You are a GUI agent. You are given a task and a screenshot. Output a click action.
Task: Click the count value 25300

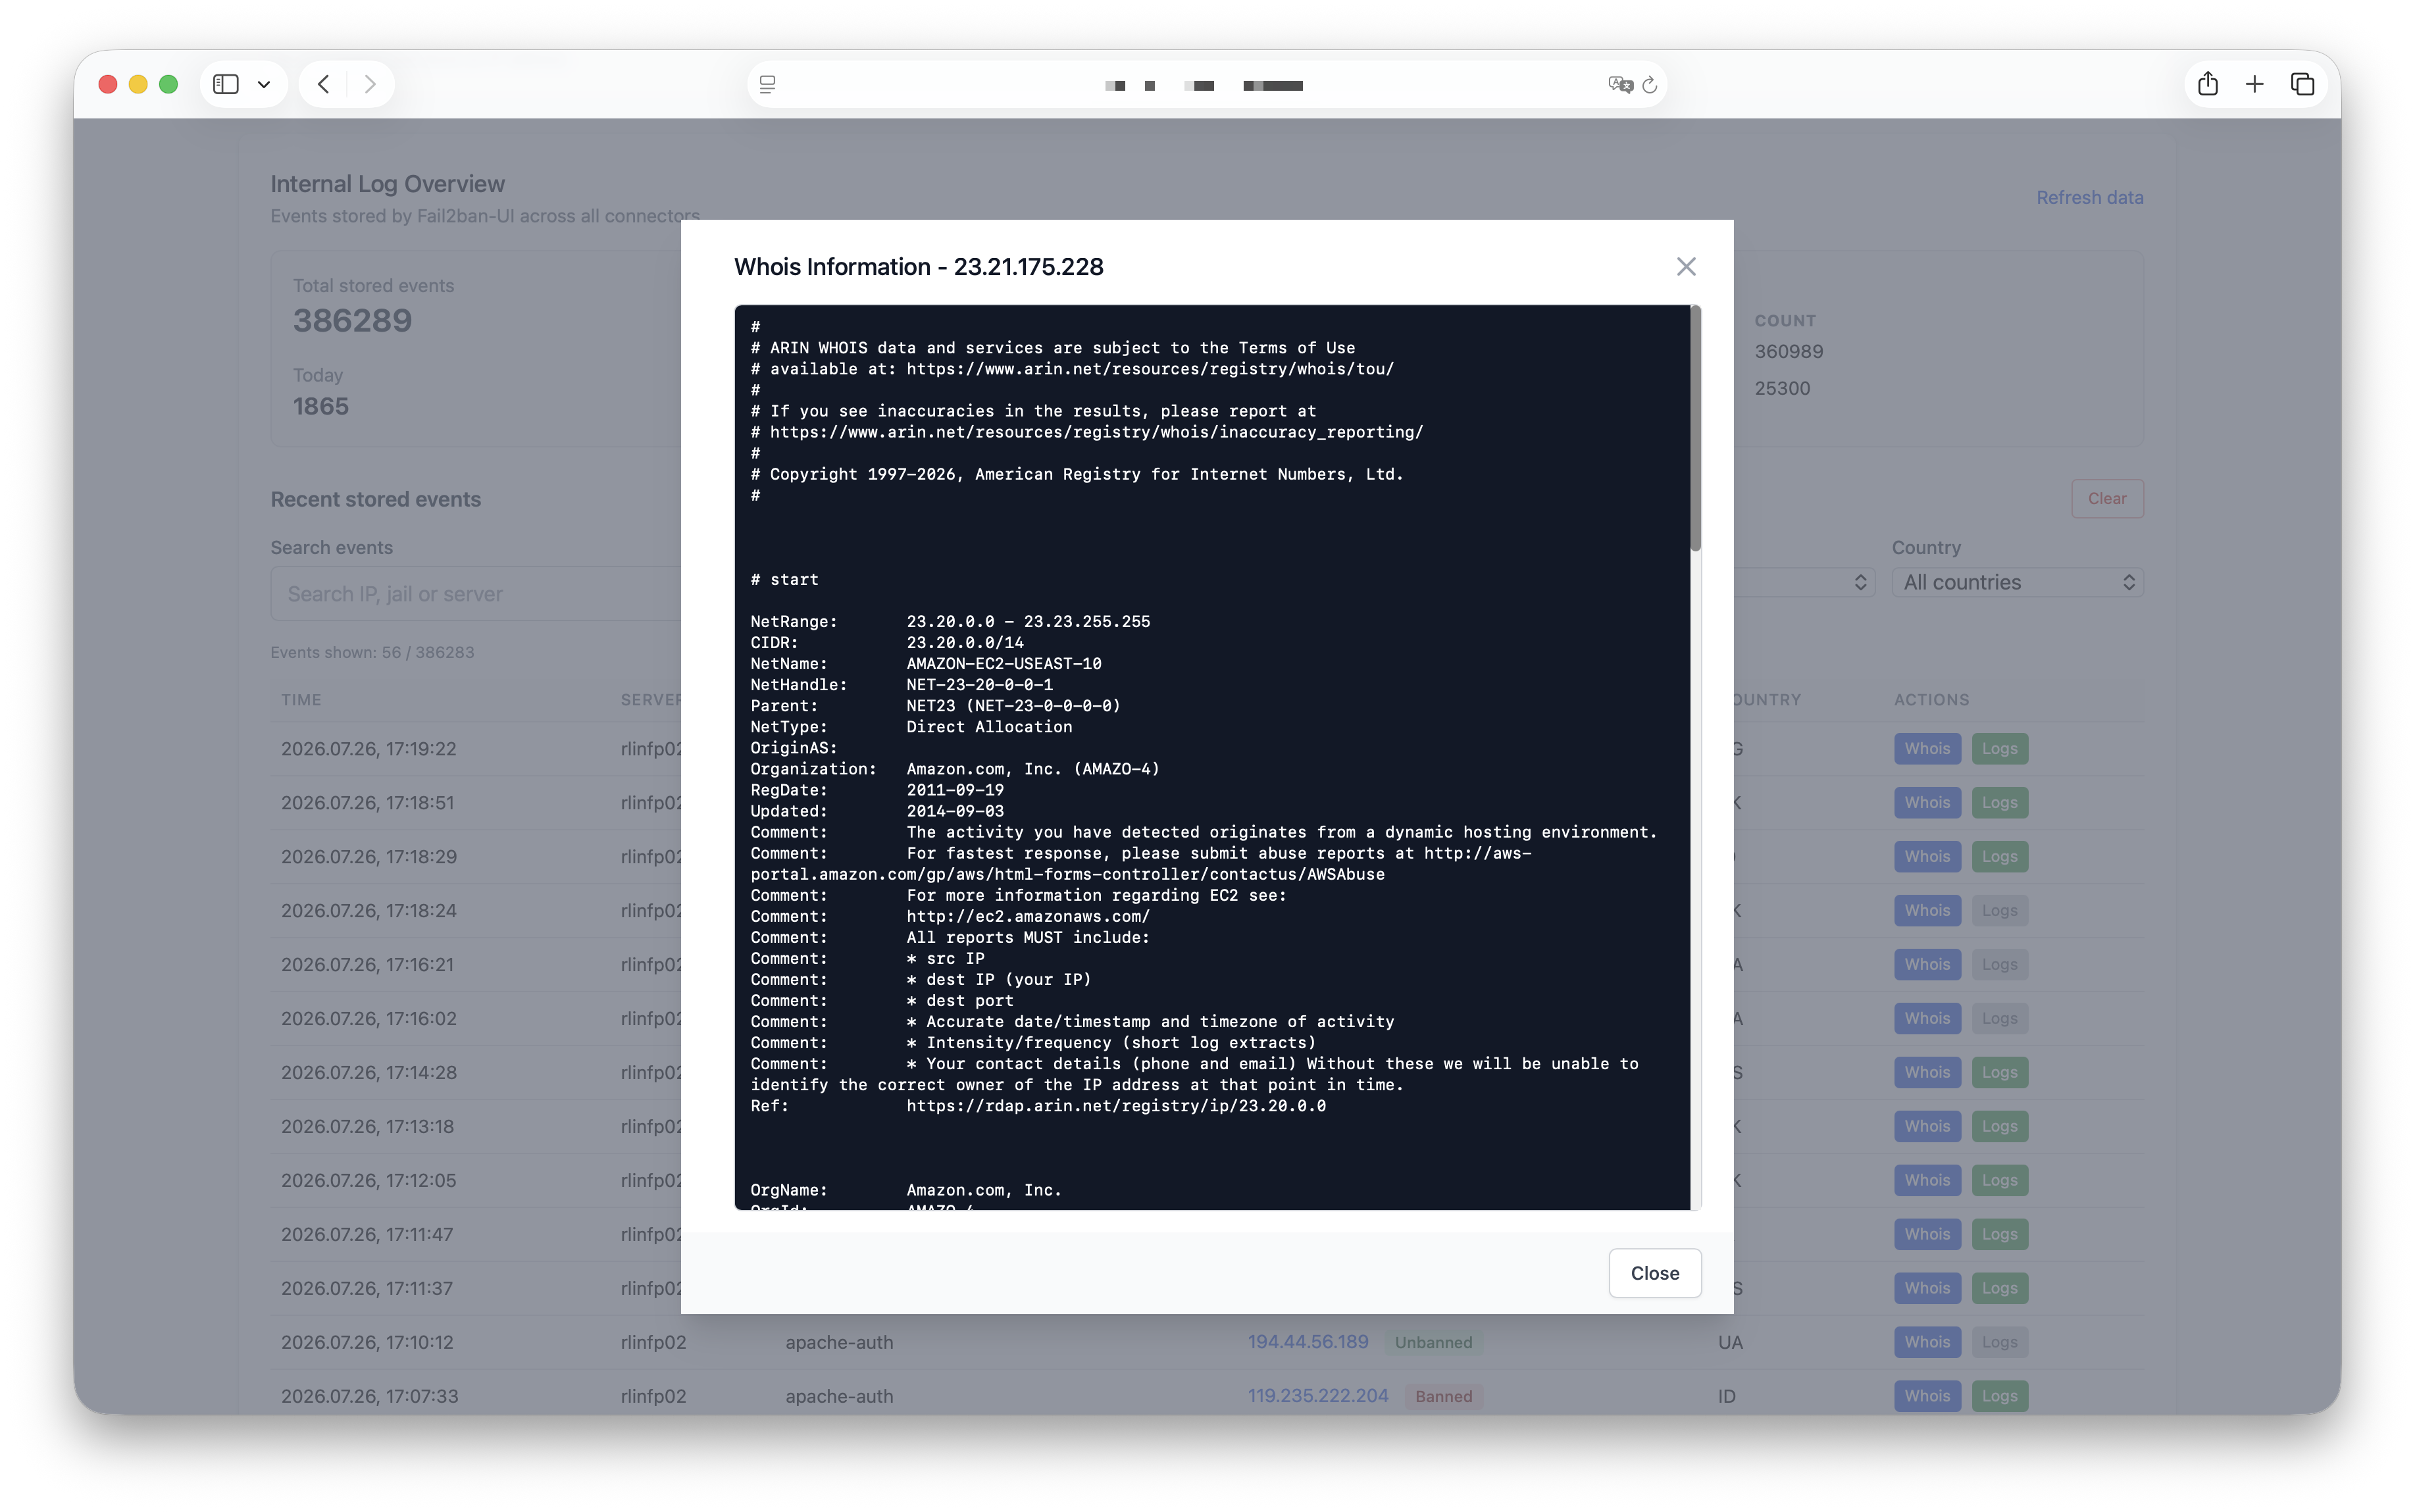click(x=1782, y=388)
